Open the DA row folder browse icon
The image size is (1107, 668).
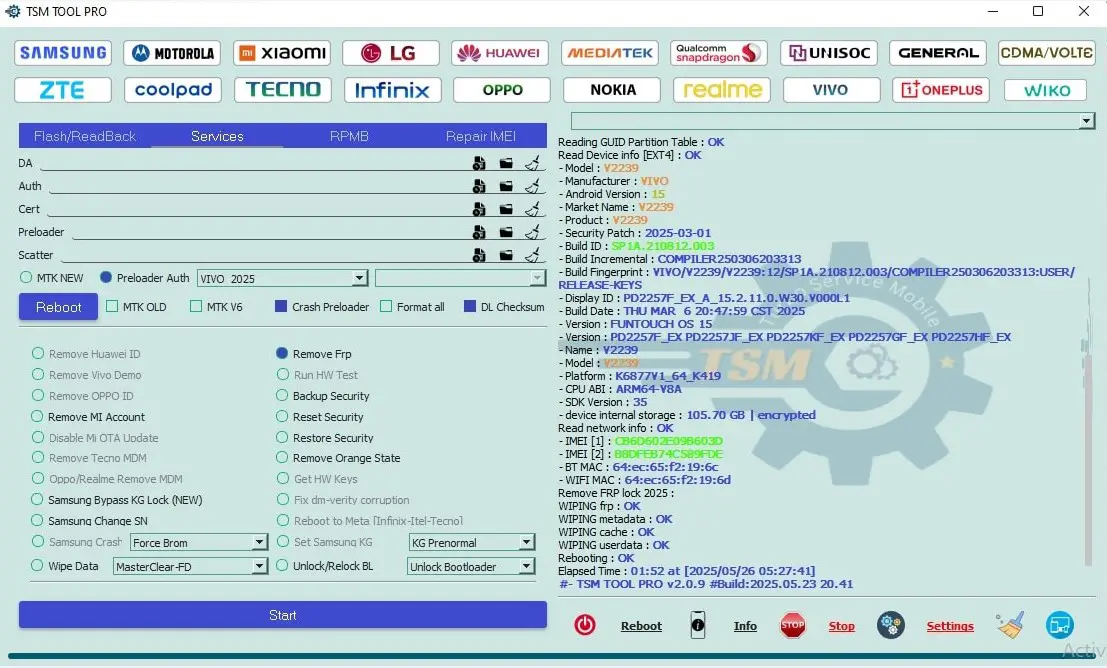pyautogui.click(x=506, y=164)
